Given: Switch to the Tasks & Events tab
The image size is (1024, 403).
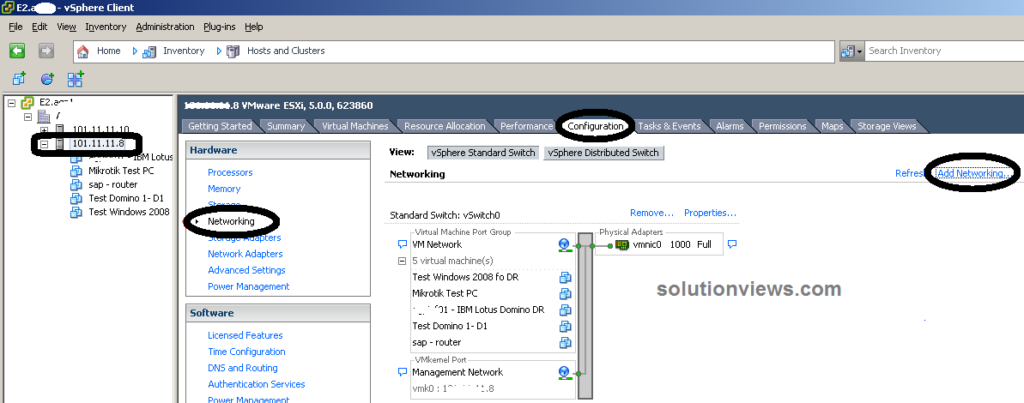Looking at the screenshot, I should tap(669, 126).
